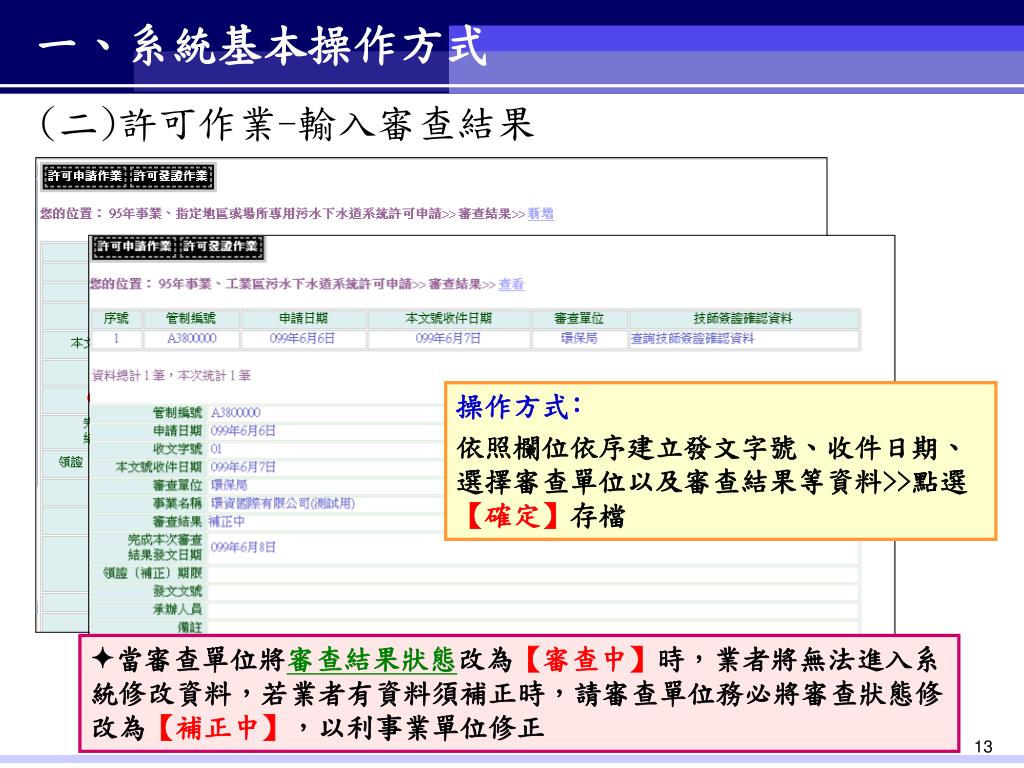Image resolution: width=1024 pixels, height=768 pixels.
Task: Click the form's 管制編號 value A3800000
Action: click(x=236, y=413)
